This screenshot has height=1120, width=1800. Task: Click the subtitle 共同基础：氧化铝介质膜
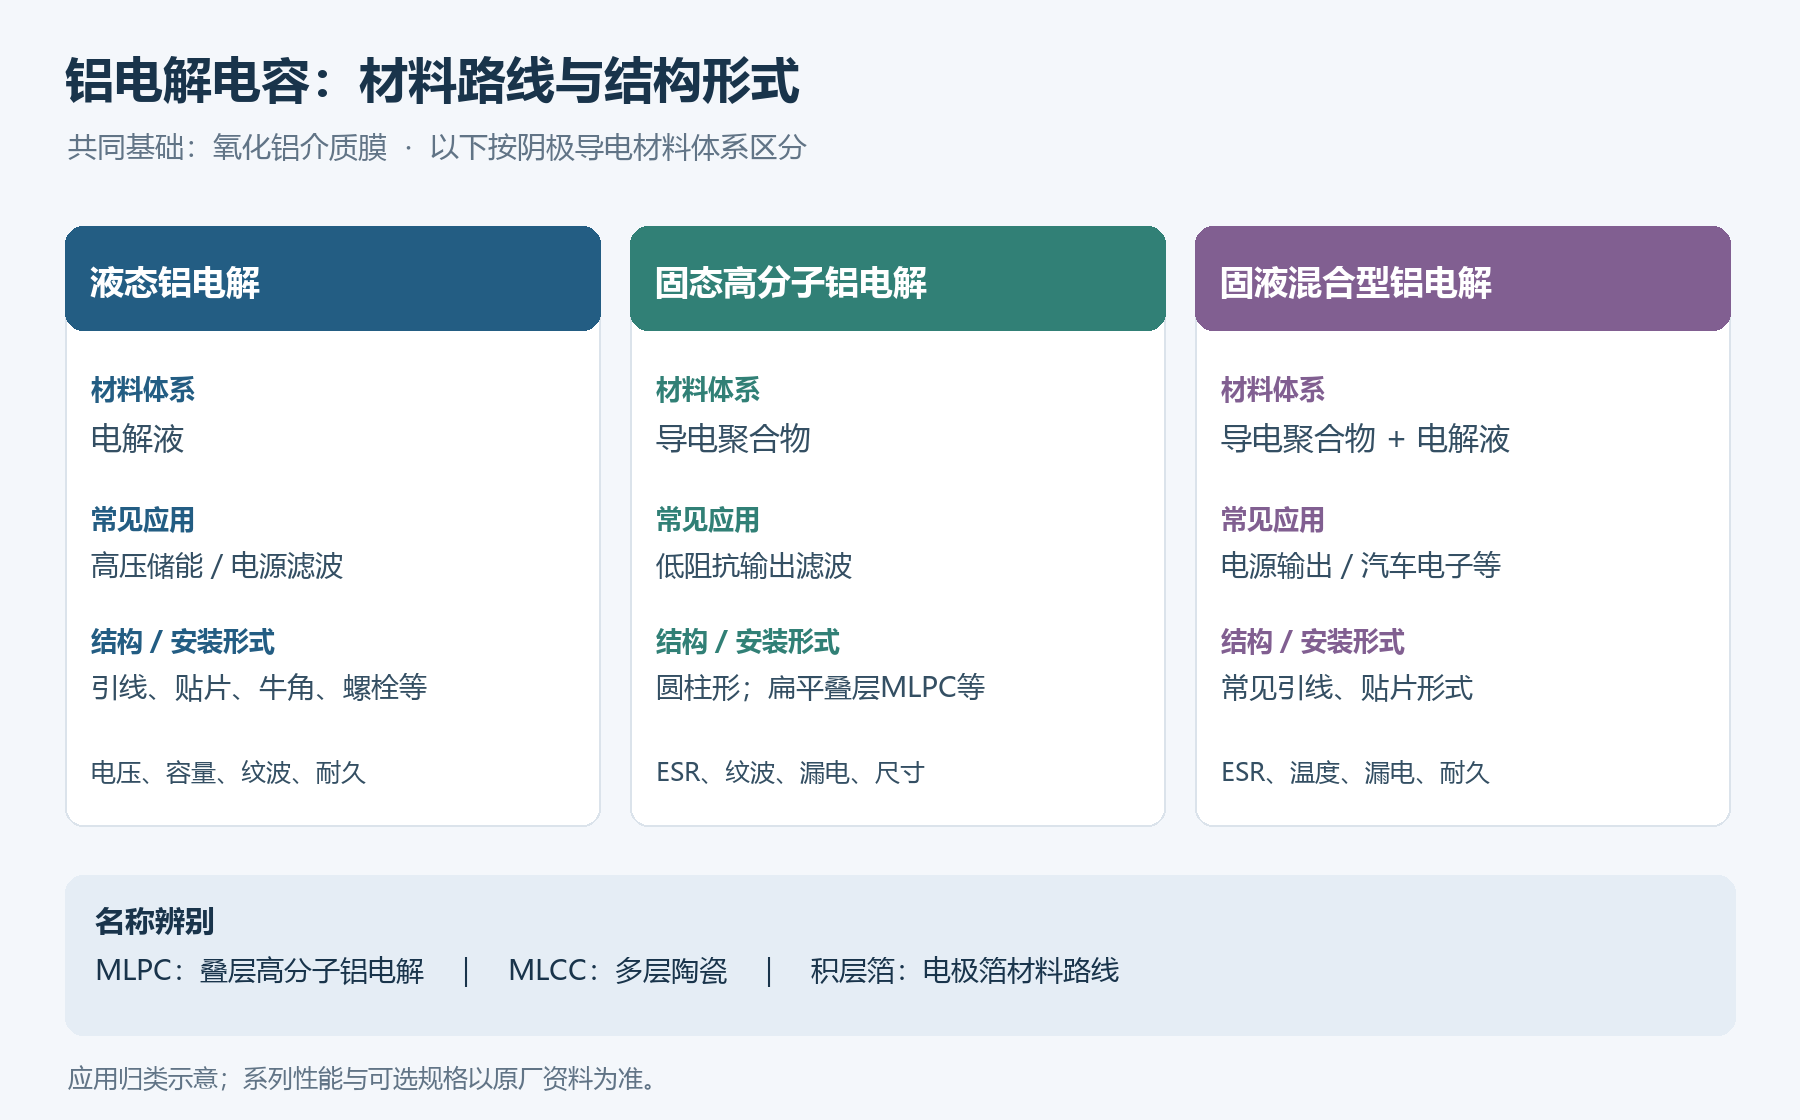pyautogui.click(x=228, y=148)
